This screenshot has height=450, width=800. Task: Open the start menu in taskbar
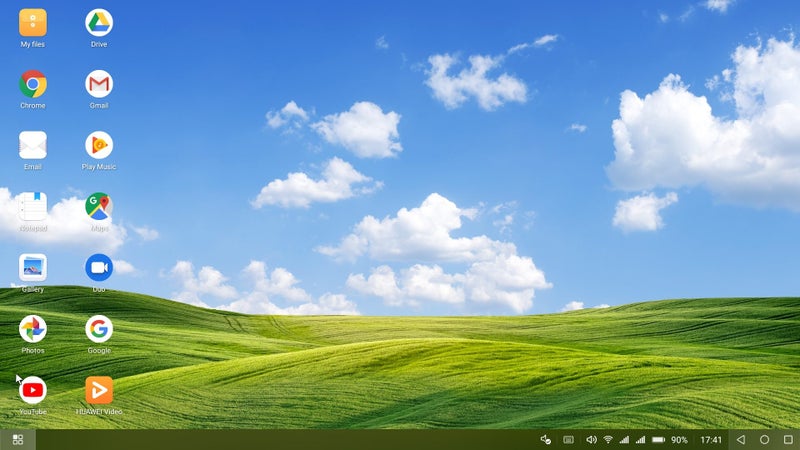[x=17, y=439]
